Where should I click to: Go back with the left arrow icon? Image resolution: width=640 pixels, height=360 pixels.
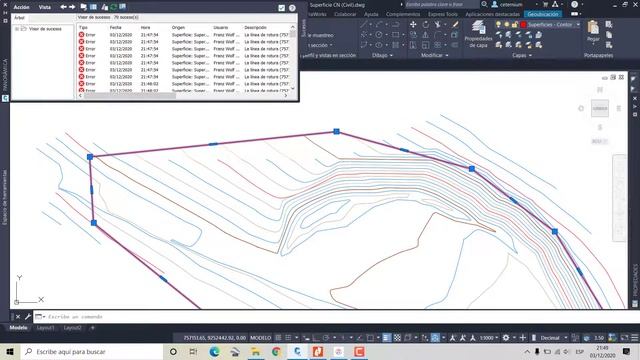click(63, 7)
